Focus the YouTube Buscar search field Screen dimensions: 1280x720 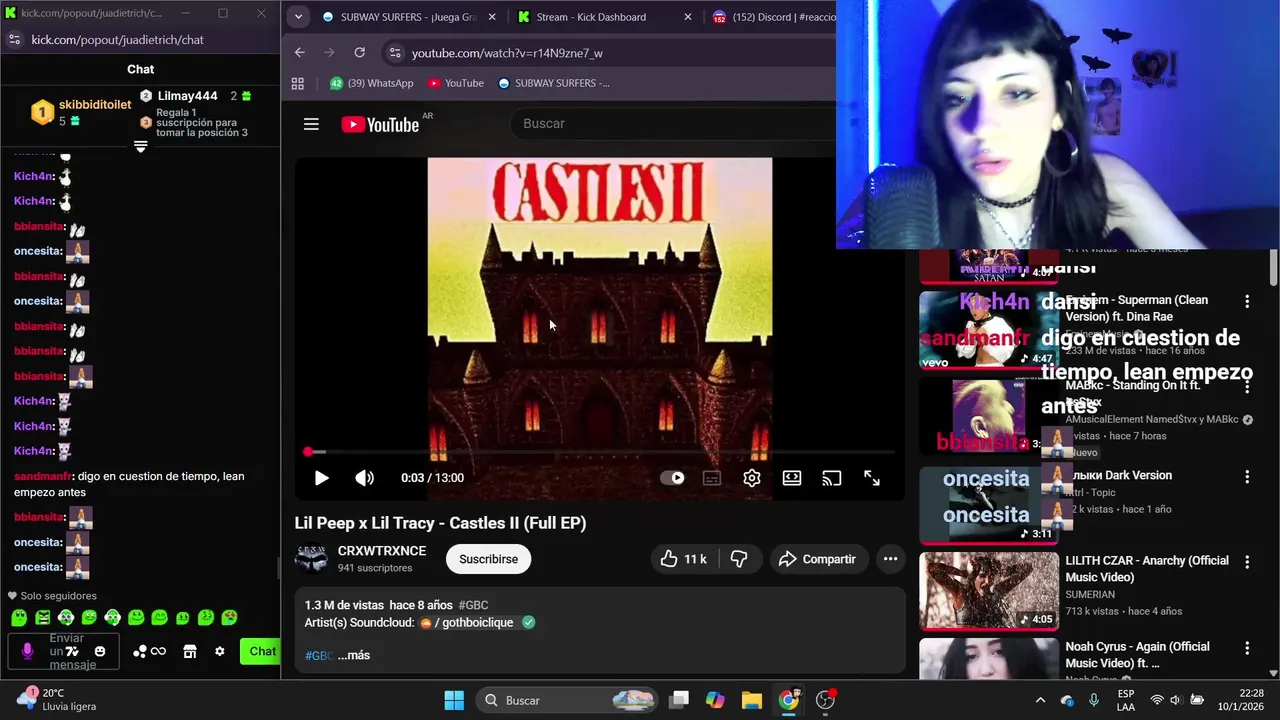pyautogui.click(x=675, y=123)
